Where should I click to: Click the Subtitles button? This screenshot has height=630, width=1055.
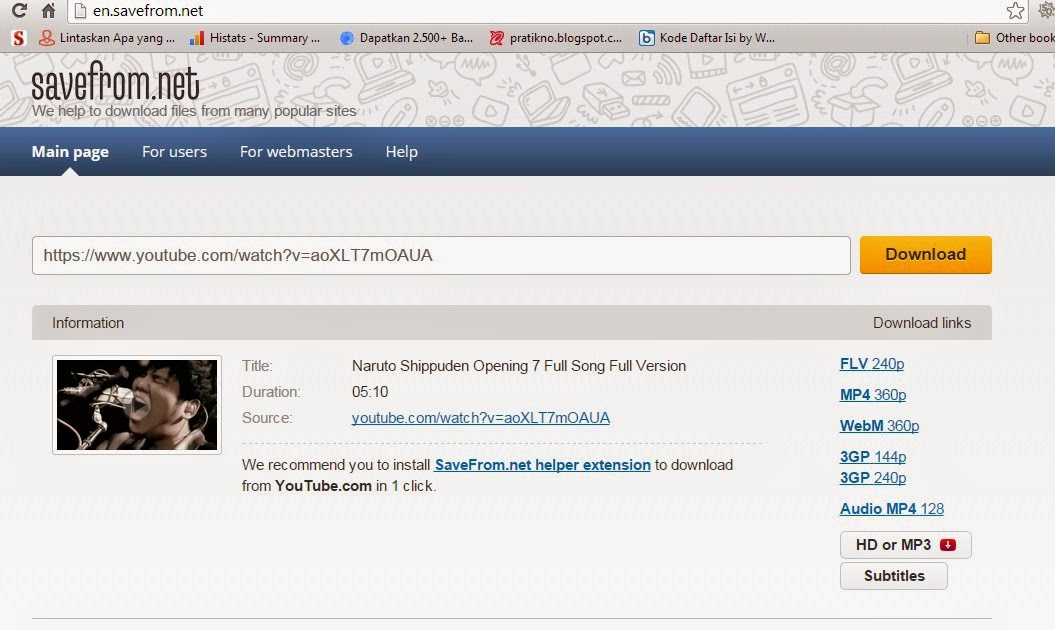pos(894,576)
